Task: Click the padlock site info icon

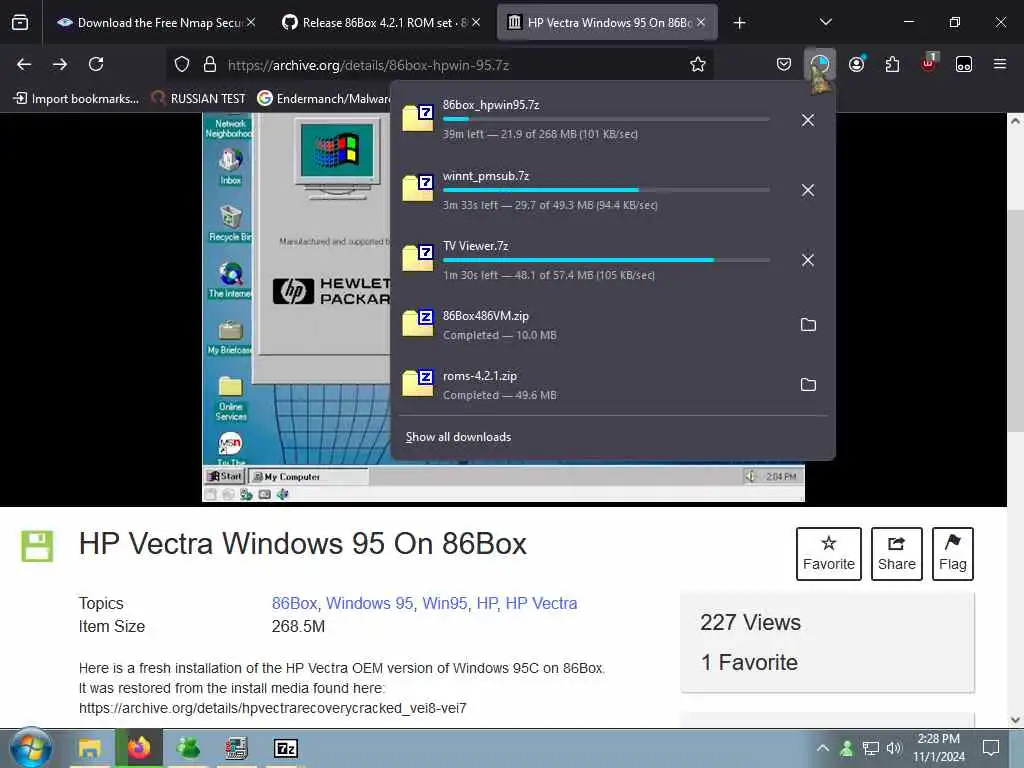Action: 210,64
